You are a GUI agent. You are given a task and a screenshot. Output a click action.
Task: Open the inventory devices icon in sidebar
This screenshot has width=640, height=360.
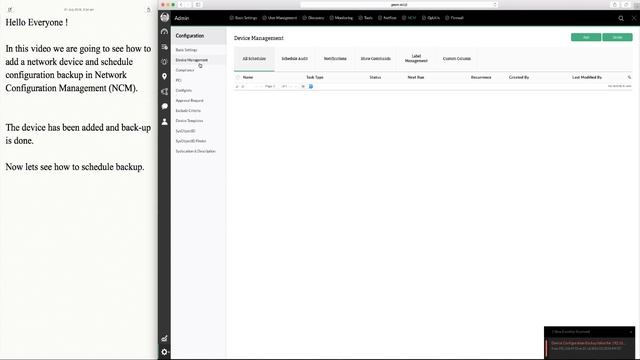(x=164, y=47)
